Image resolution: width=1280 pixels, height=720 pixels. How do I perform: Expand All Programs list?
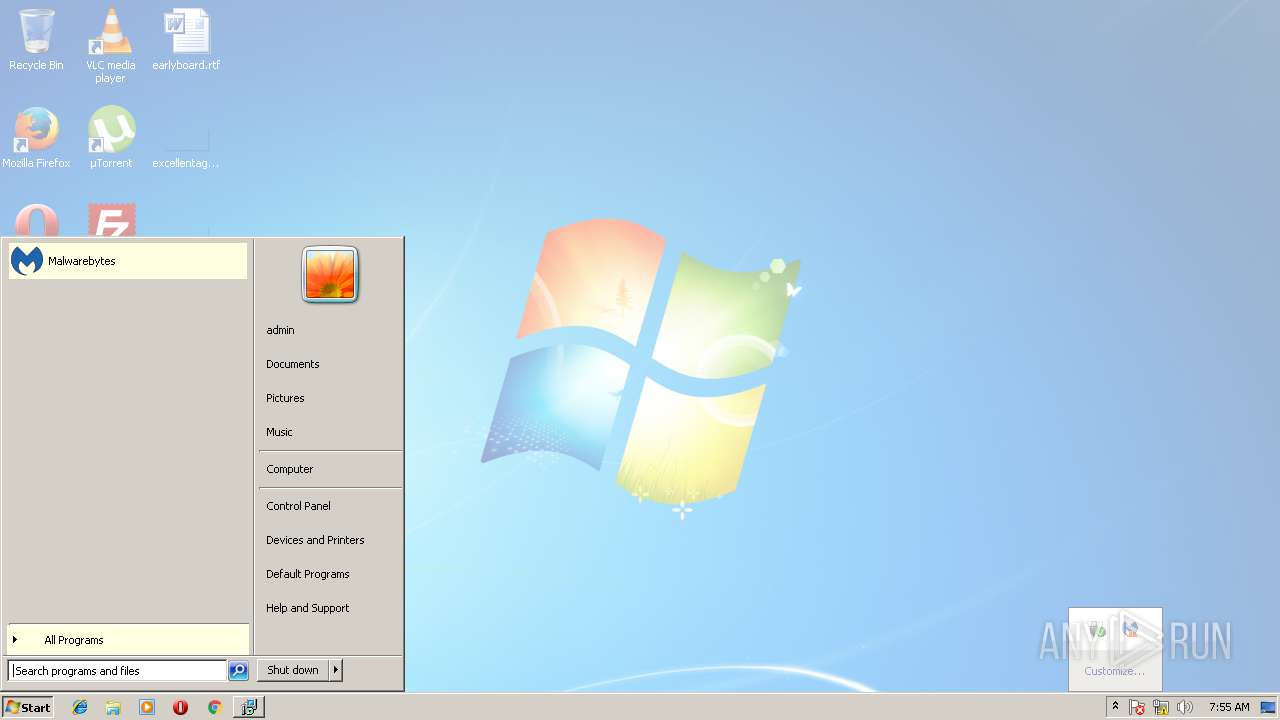click(x=127, y=640)
